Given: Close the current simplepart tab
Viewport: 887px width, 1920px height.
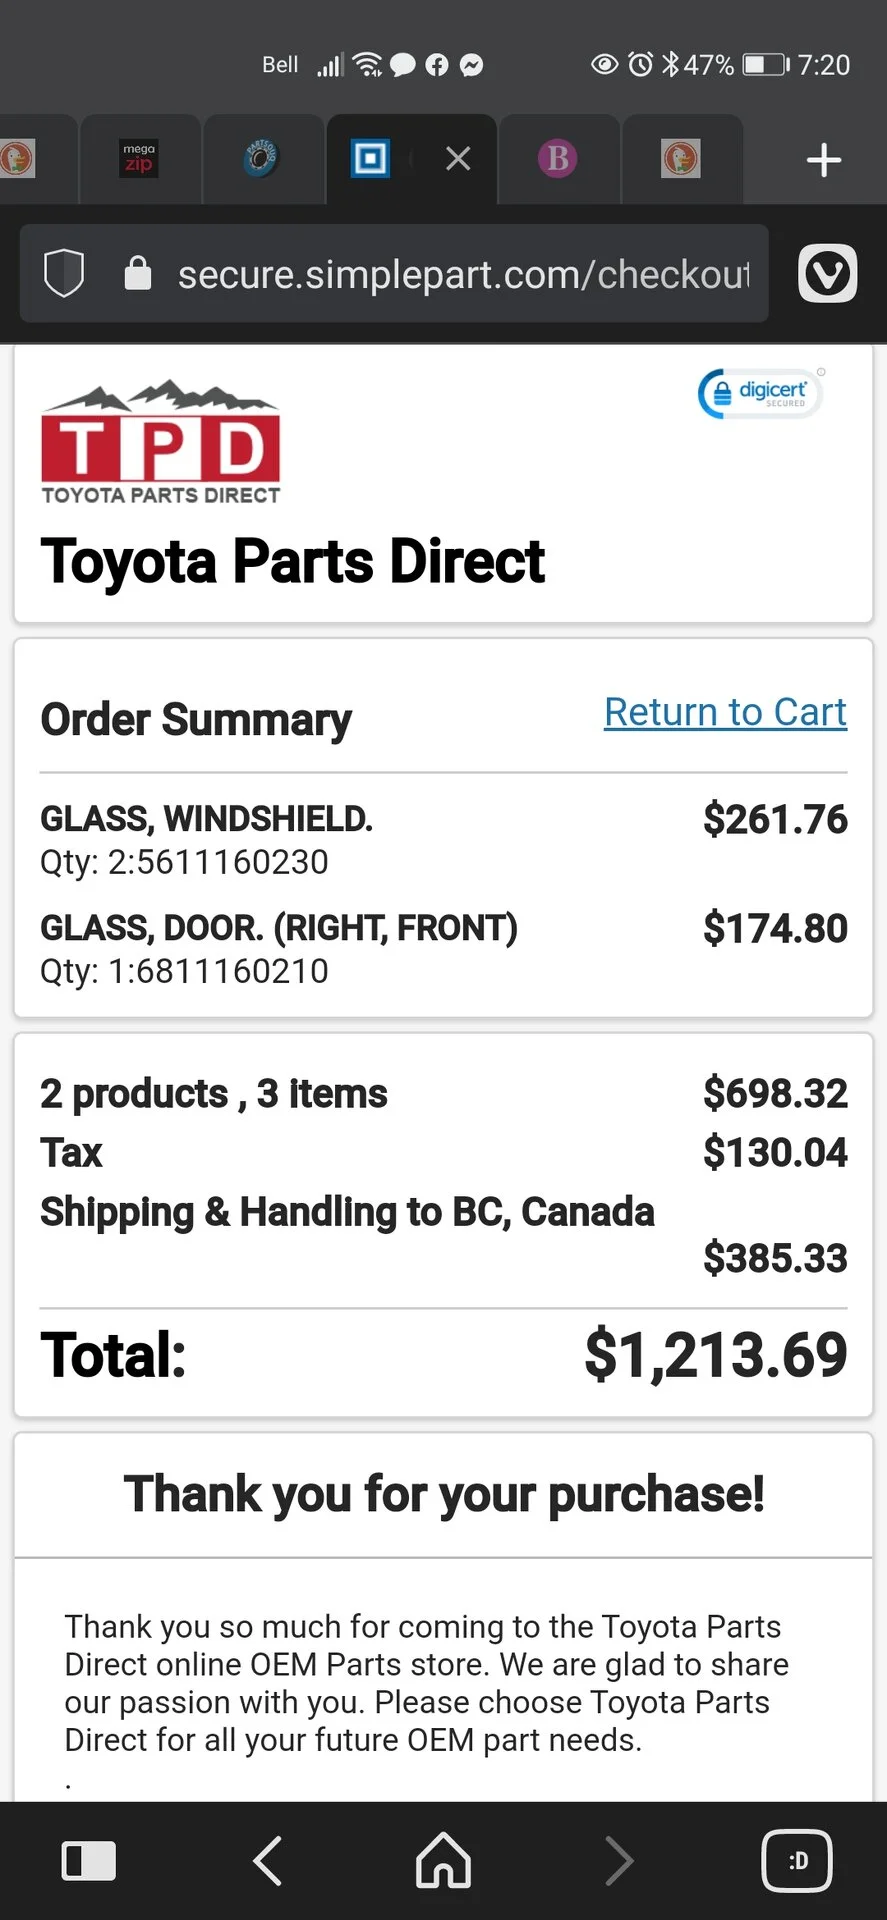Looking at the screenshot, I should [x=458, y=159].
